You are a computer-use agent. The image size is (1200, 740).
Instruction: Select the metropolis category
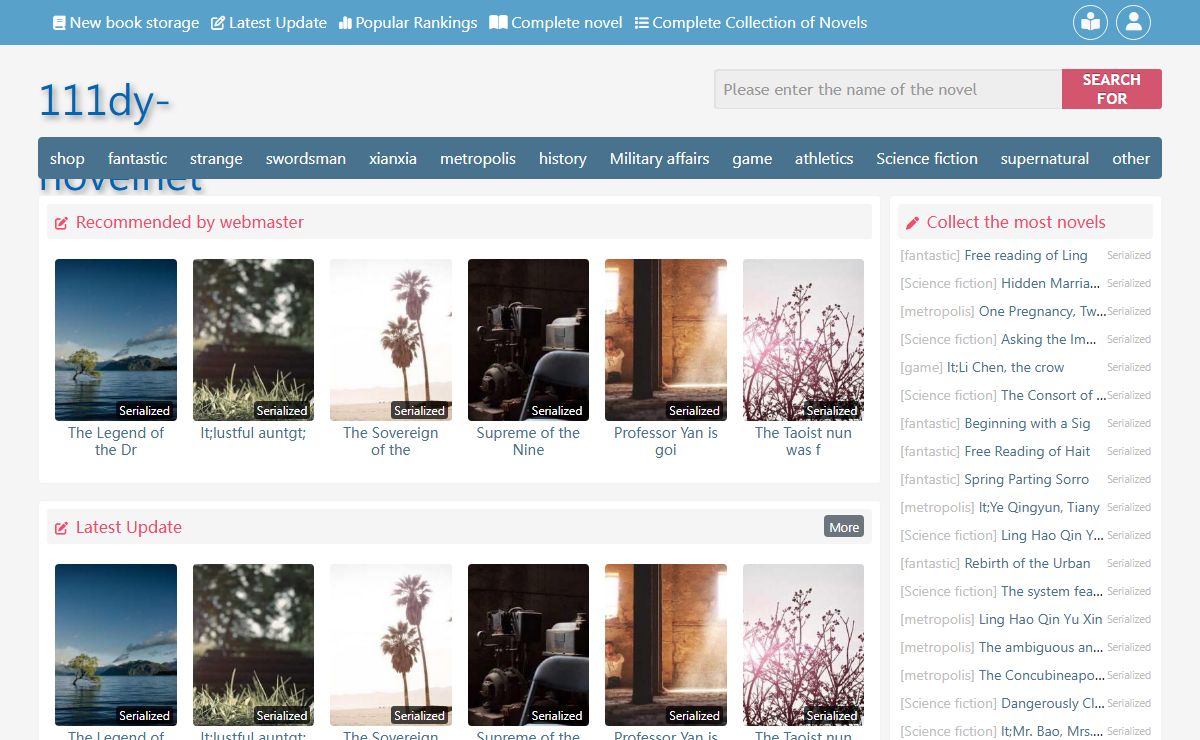pos(478,158)
